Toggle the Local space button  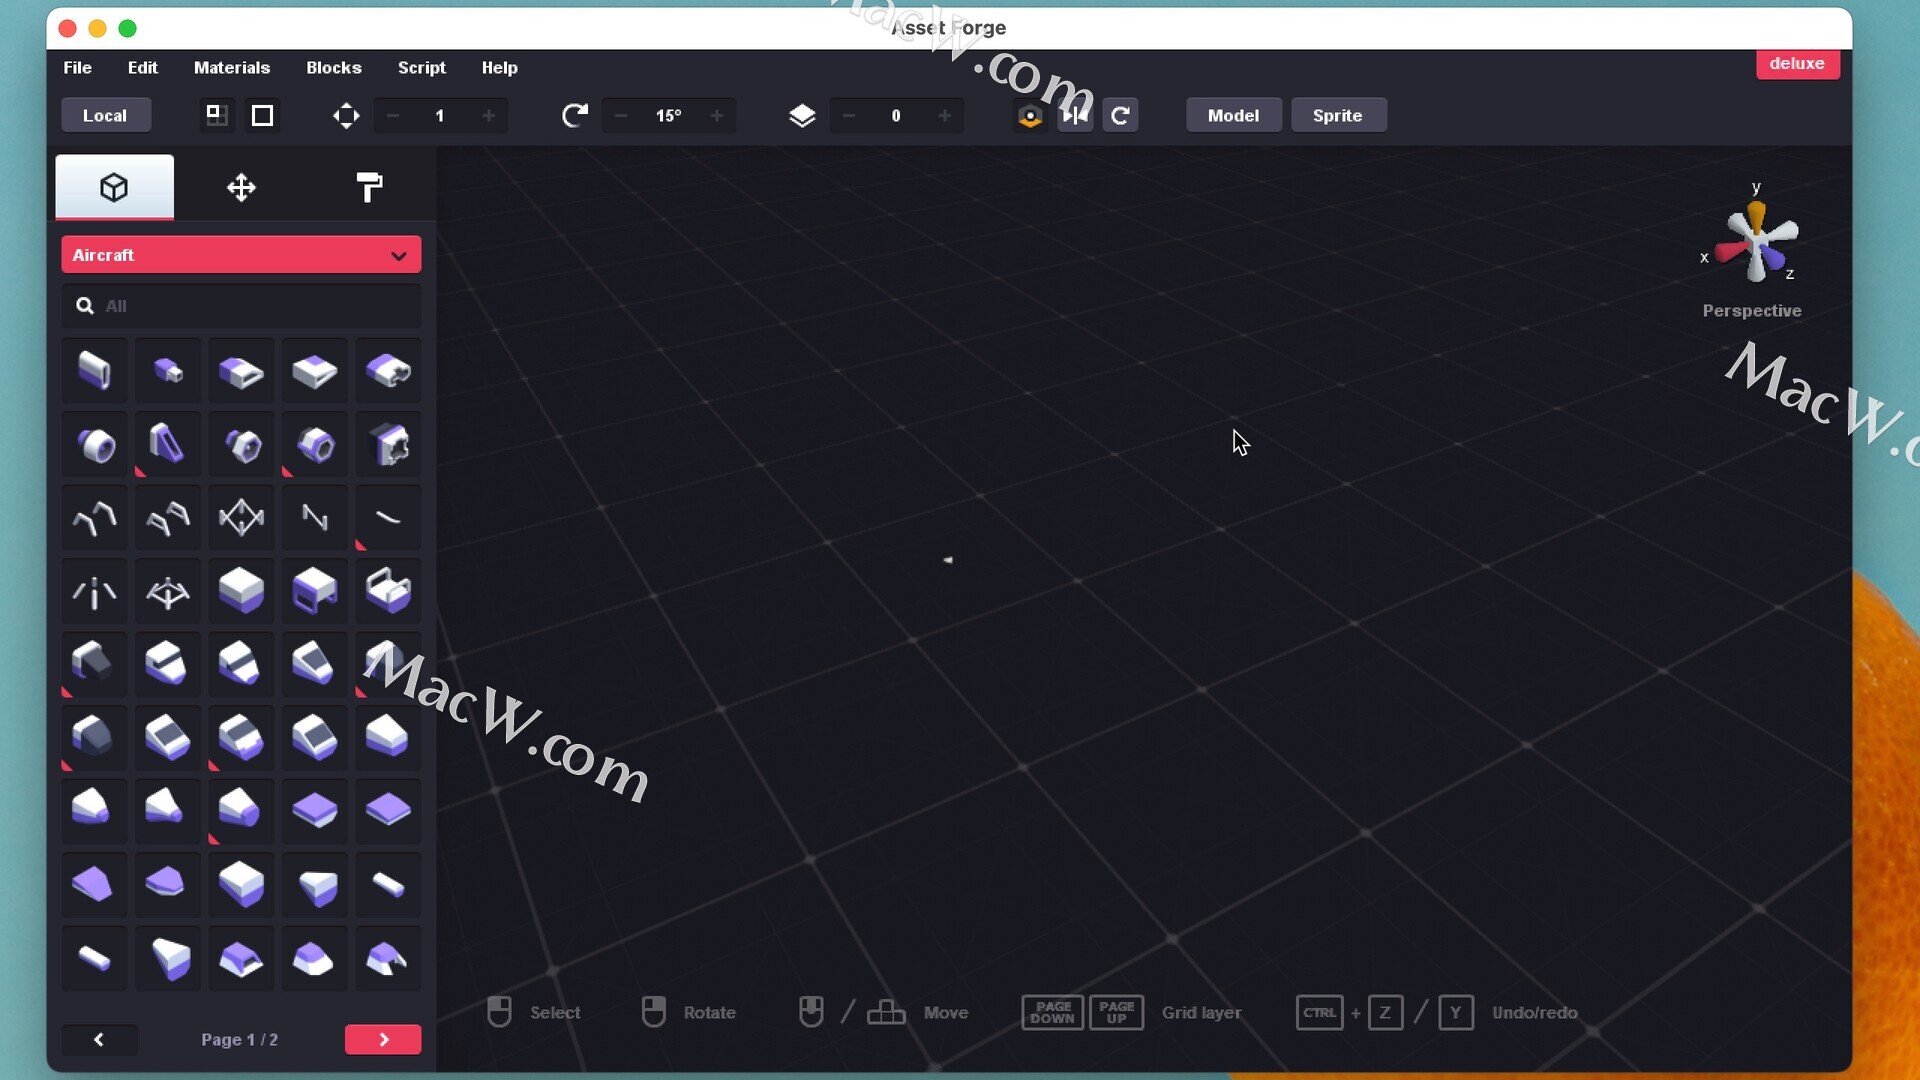coord(105,115)
